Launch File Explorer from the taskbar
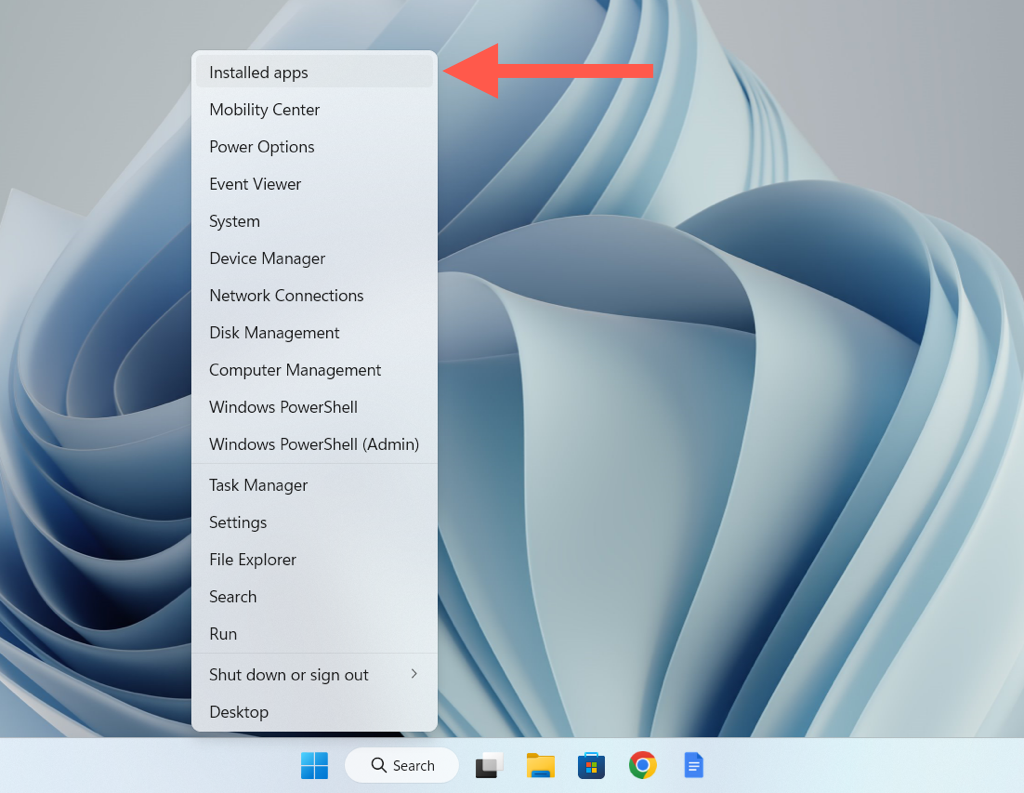The image size is (1024, 793). (541, 765)
